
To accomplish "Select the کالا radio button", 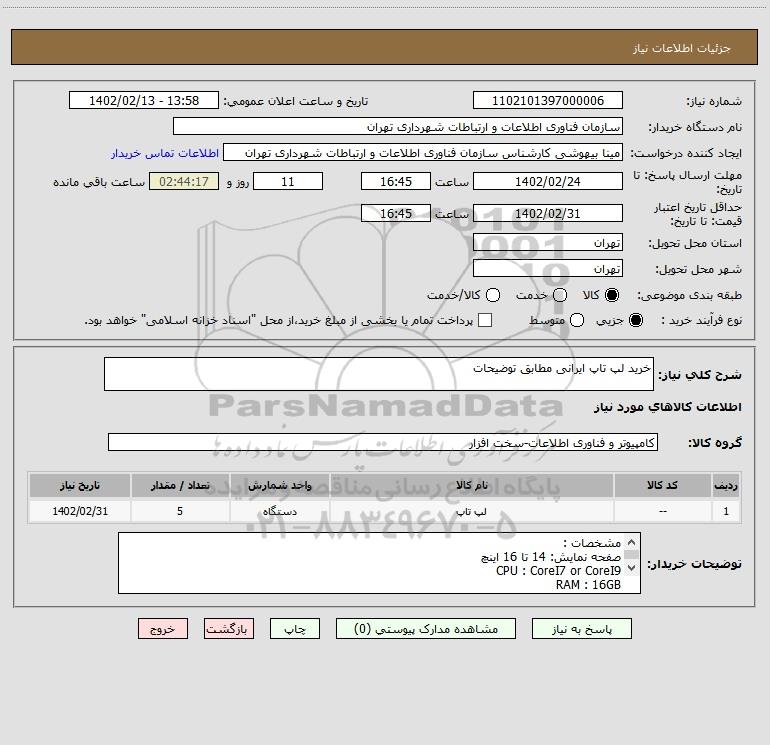I will click(612, 295).
